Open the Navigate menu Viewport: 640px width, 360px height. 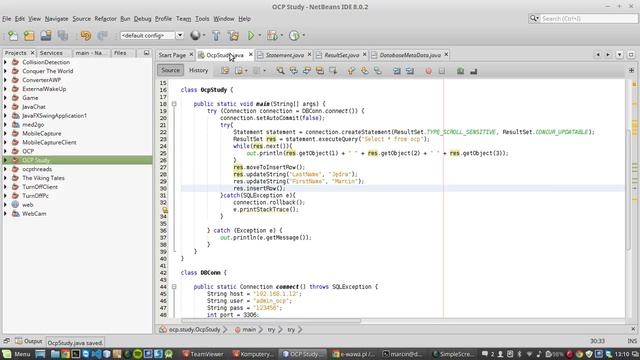point(56,19)
